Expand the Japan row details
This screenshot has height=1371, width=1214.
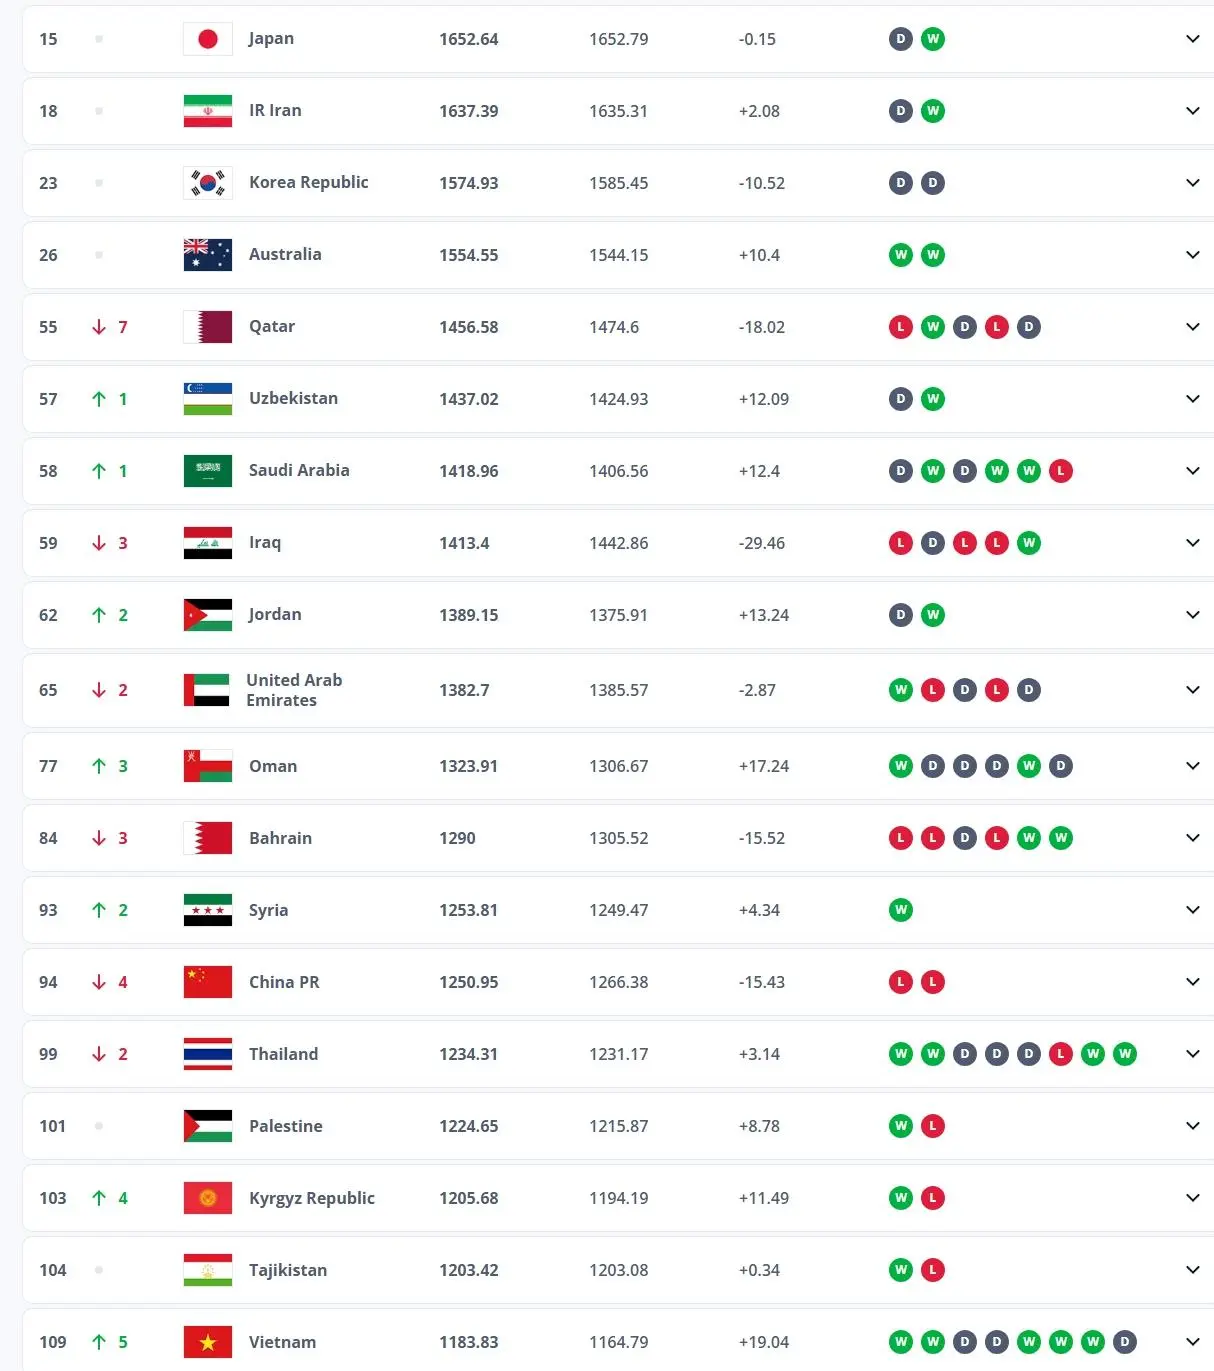1192,39
